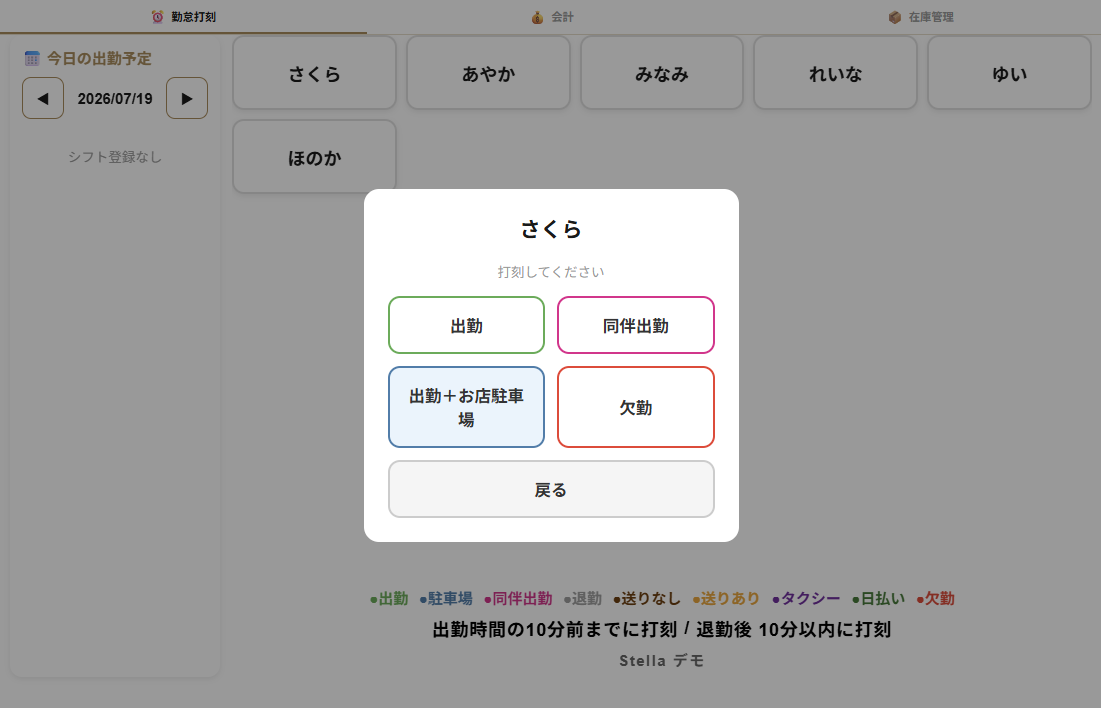Viewport: 1101px width, 708px height.
Task: Select the ほのか staff card
Action: tap(315, 157)
